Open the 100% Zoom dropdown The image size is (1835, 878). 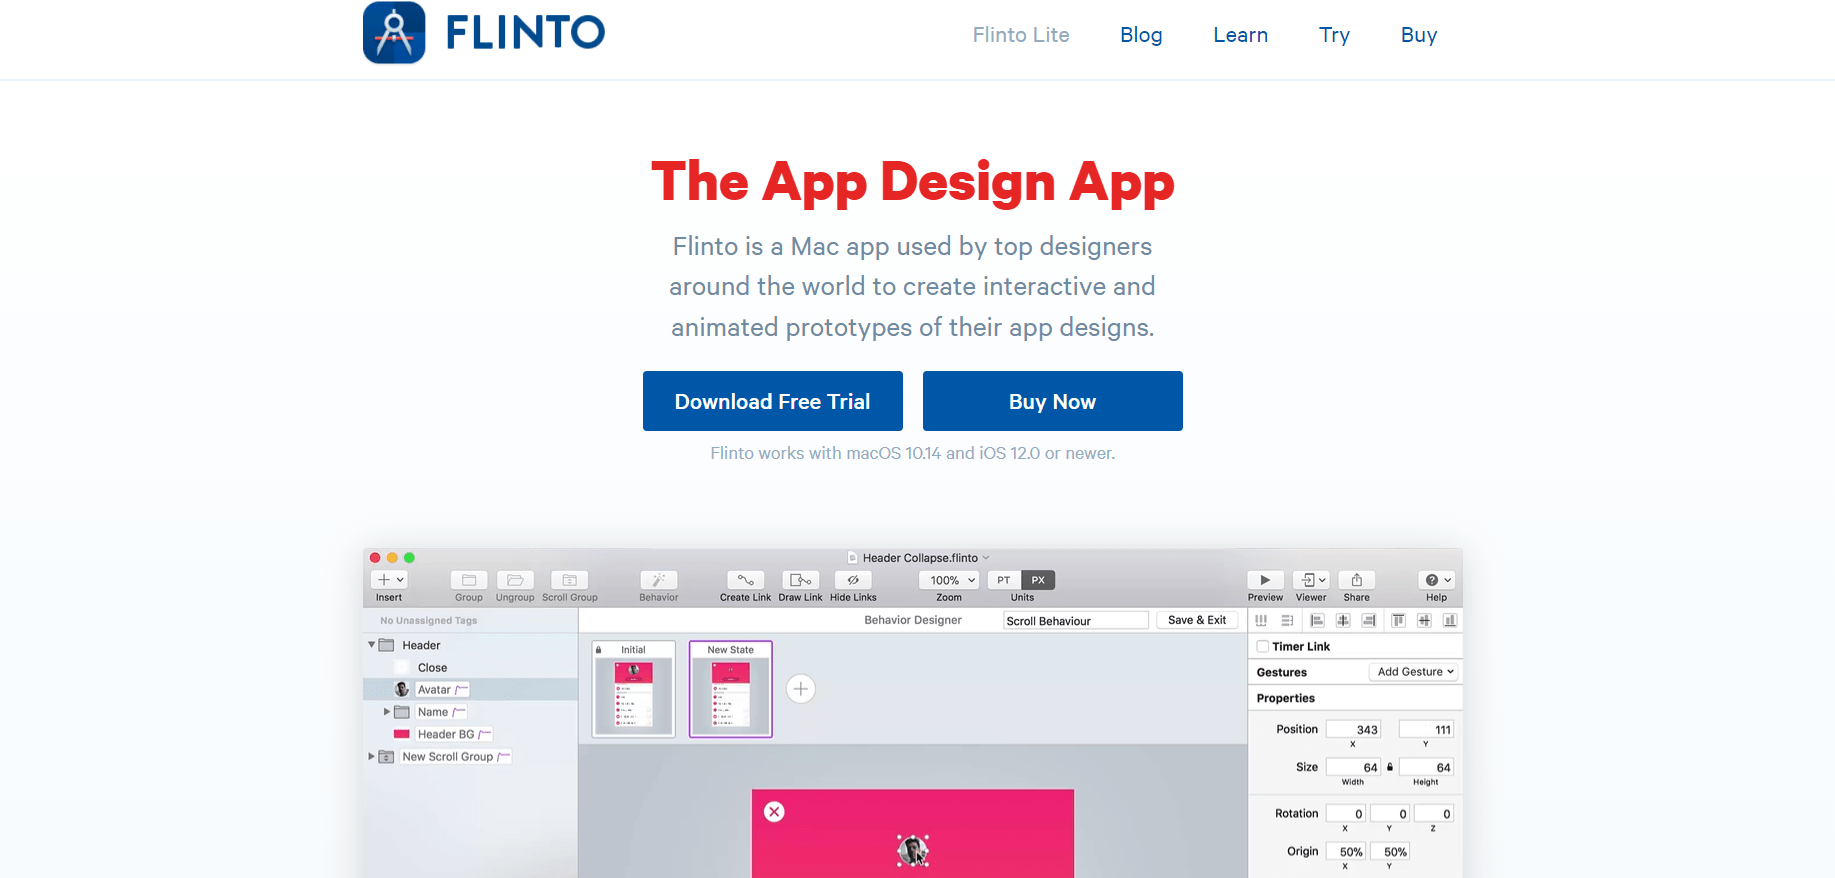point(949,580)
